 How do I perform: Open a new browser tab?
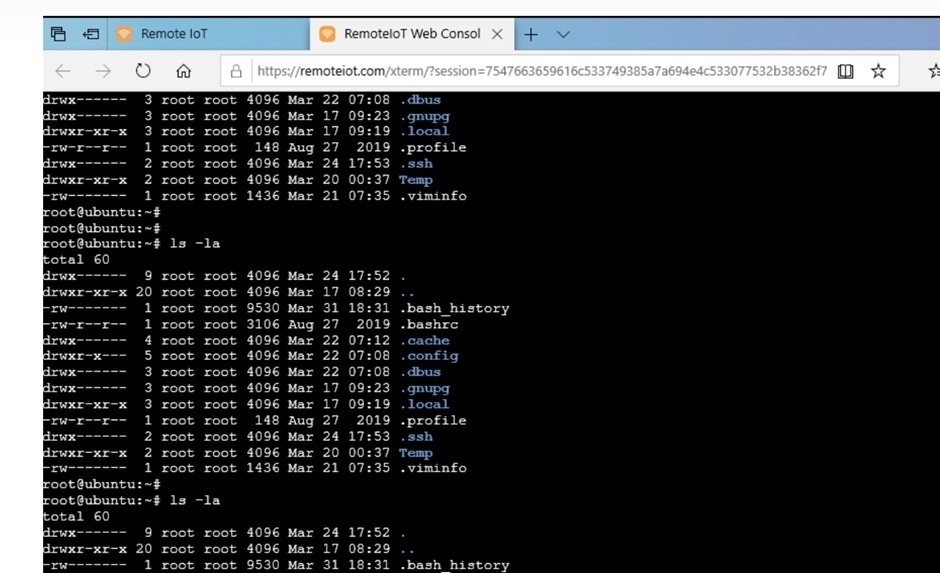coord(531,35)
